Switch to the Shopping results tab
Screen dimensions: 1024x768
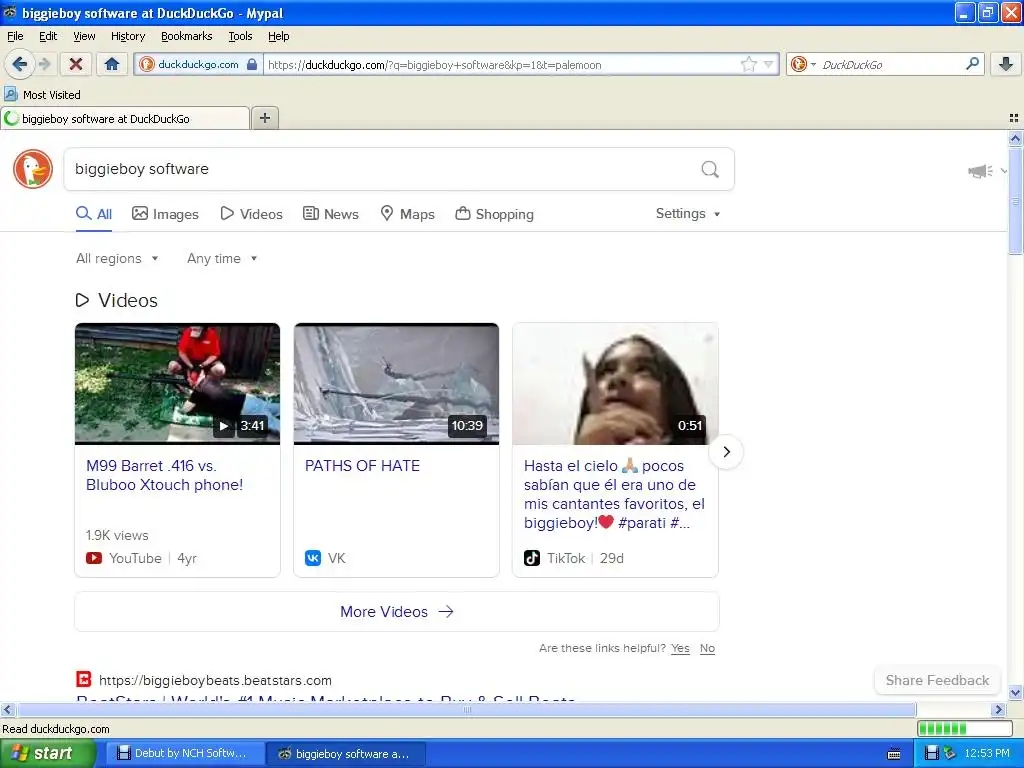[494, 214]
